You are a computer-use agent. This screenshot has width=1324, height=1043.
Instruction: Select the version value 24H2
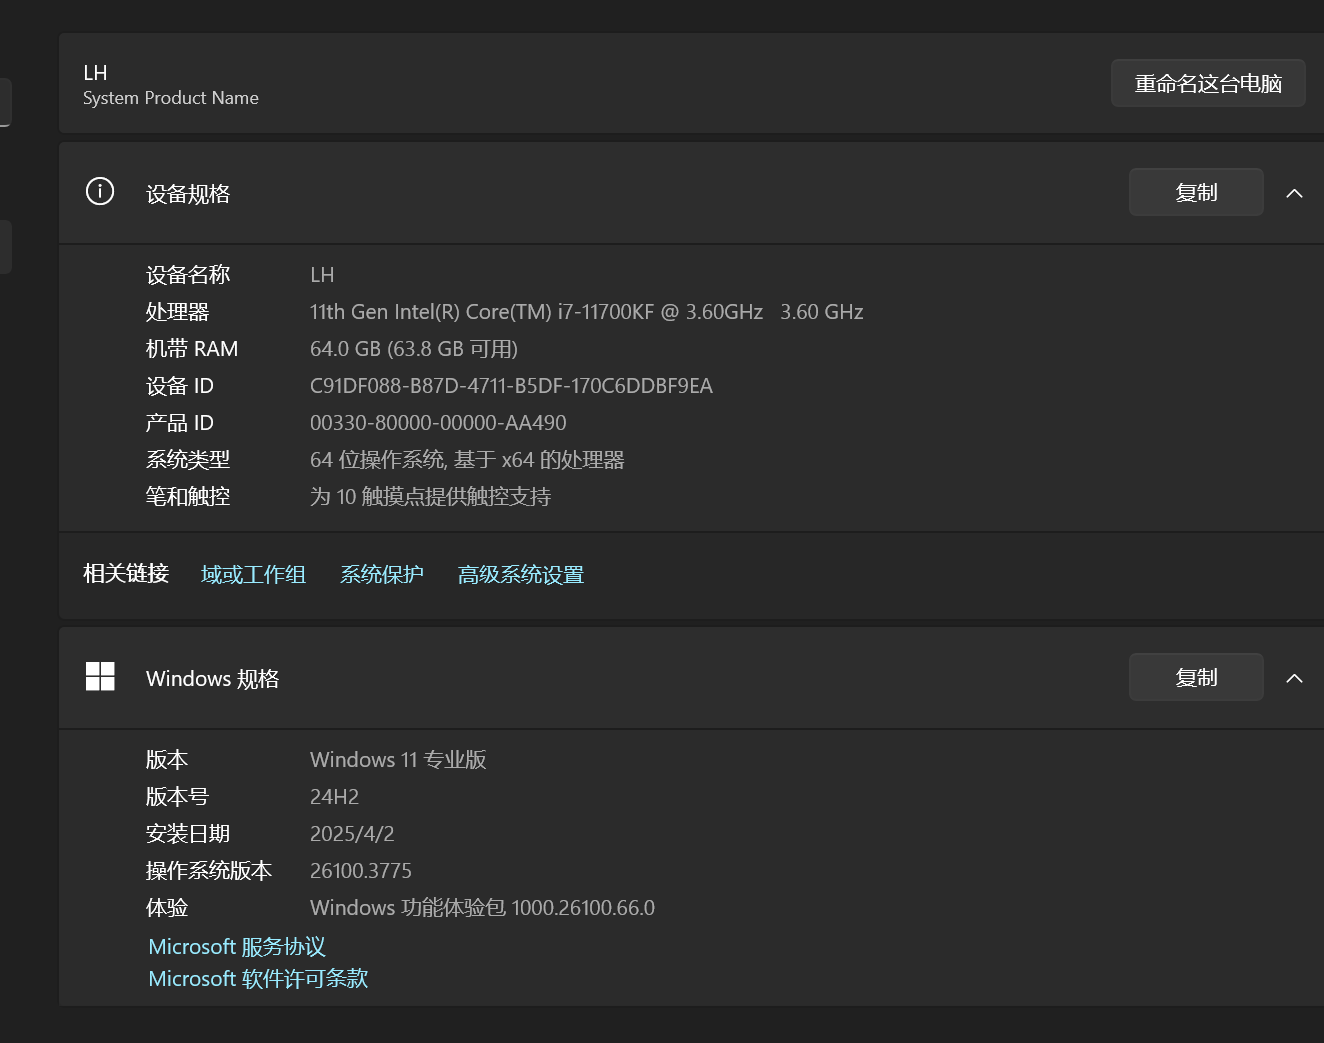[334, 797]
